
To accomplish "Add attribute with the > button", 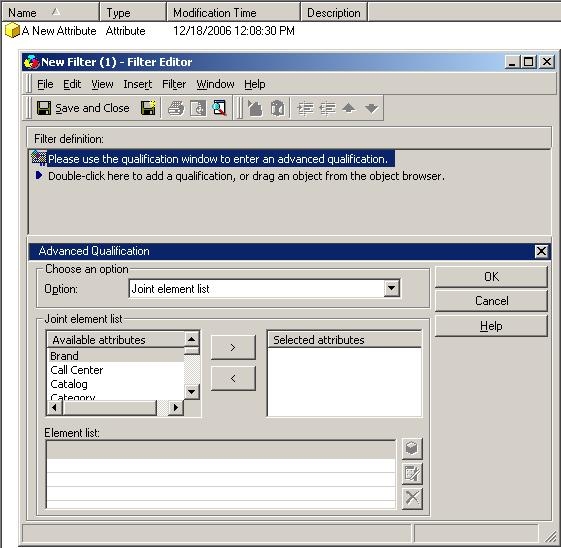I will [x=233, y=347].
